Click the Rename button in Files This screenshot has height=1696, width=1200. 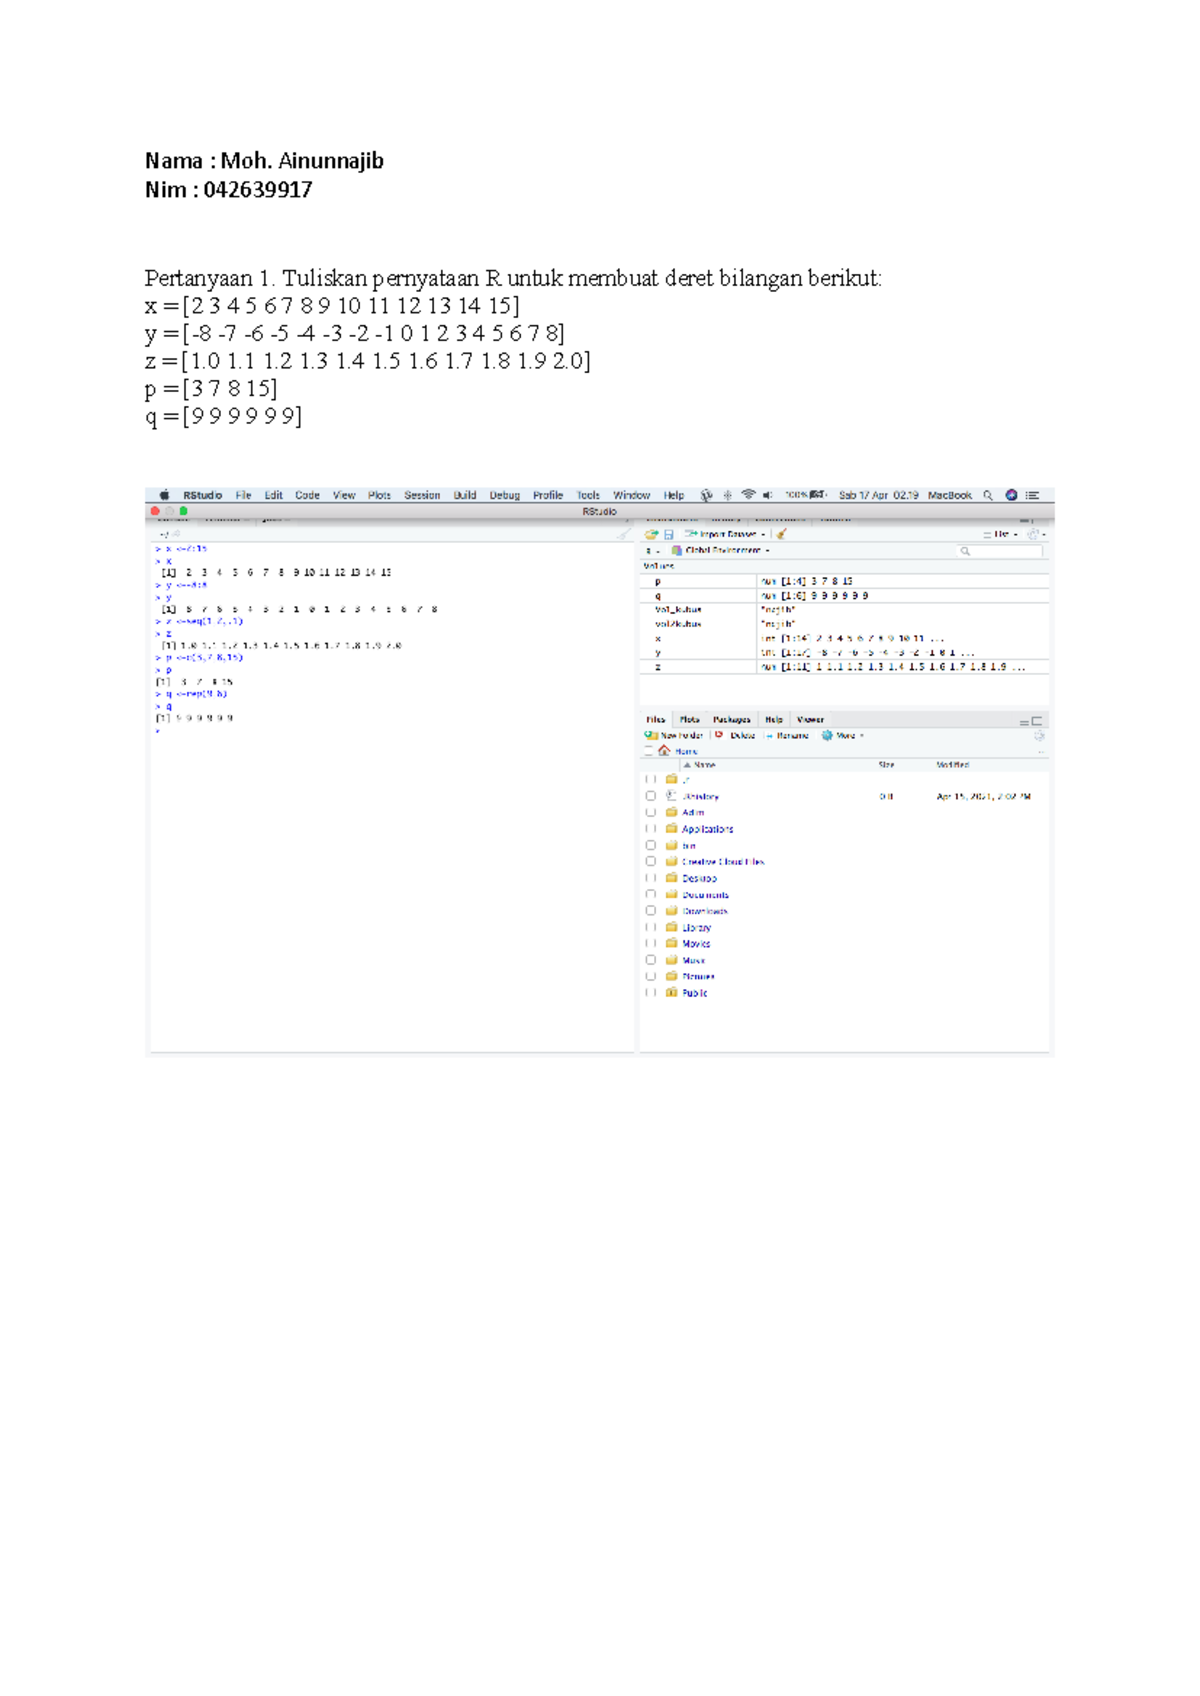(x=787, y=735)
